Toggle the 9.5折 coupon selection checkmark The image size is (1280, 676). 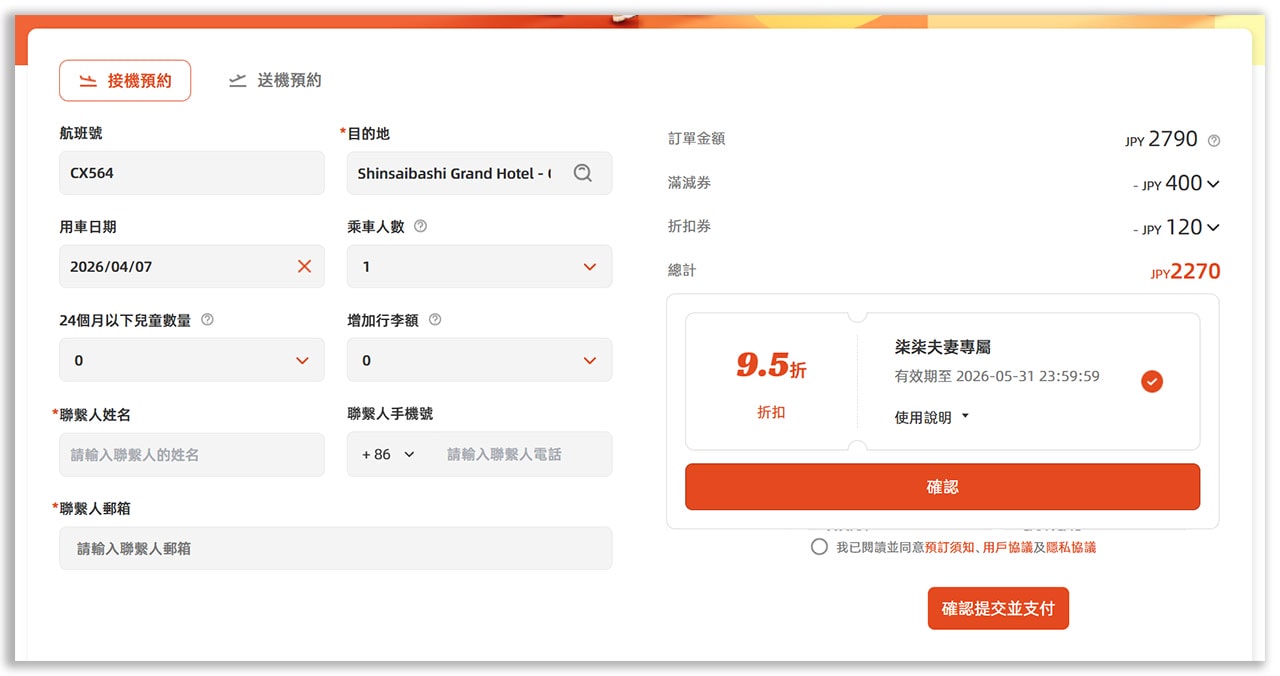[1152, 381]
